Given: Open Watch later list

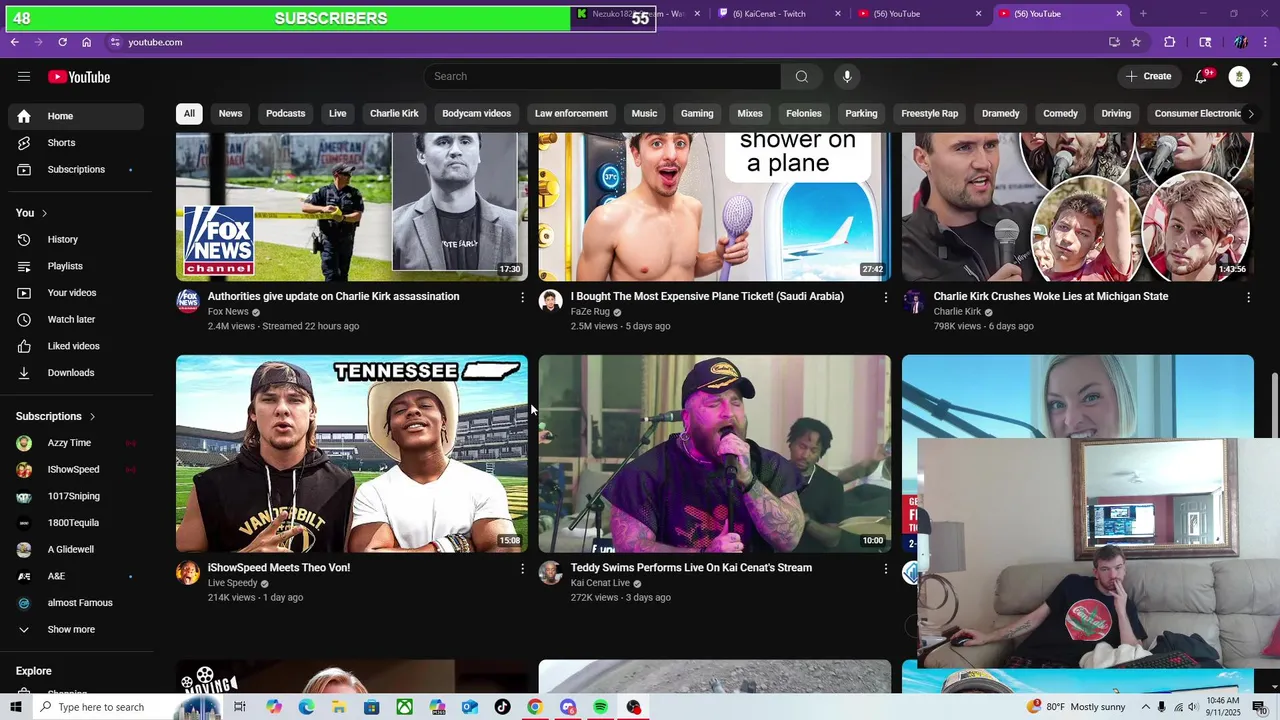Looking at the screenshot, I should pyautogui.click(x=76, y=320).
